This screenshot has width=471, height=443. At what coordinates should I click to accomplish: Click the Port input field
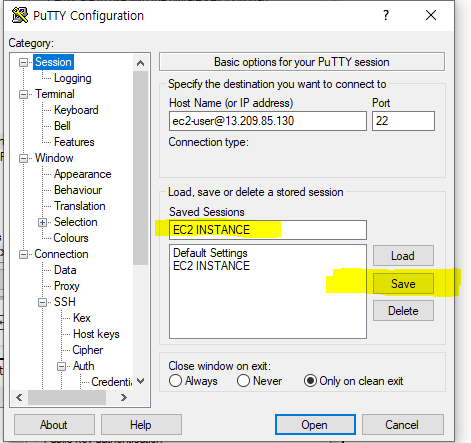point(403,121)
